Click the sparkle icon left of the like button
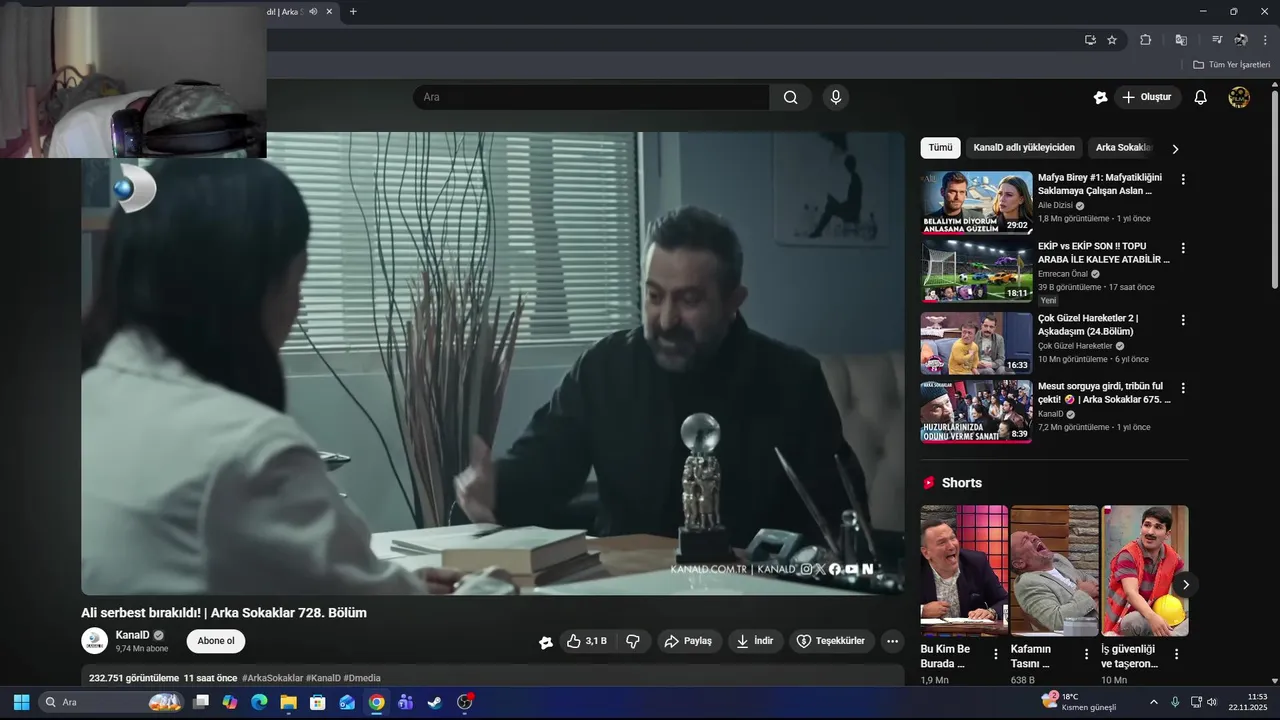 point(546,642)
